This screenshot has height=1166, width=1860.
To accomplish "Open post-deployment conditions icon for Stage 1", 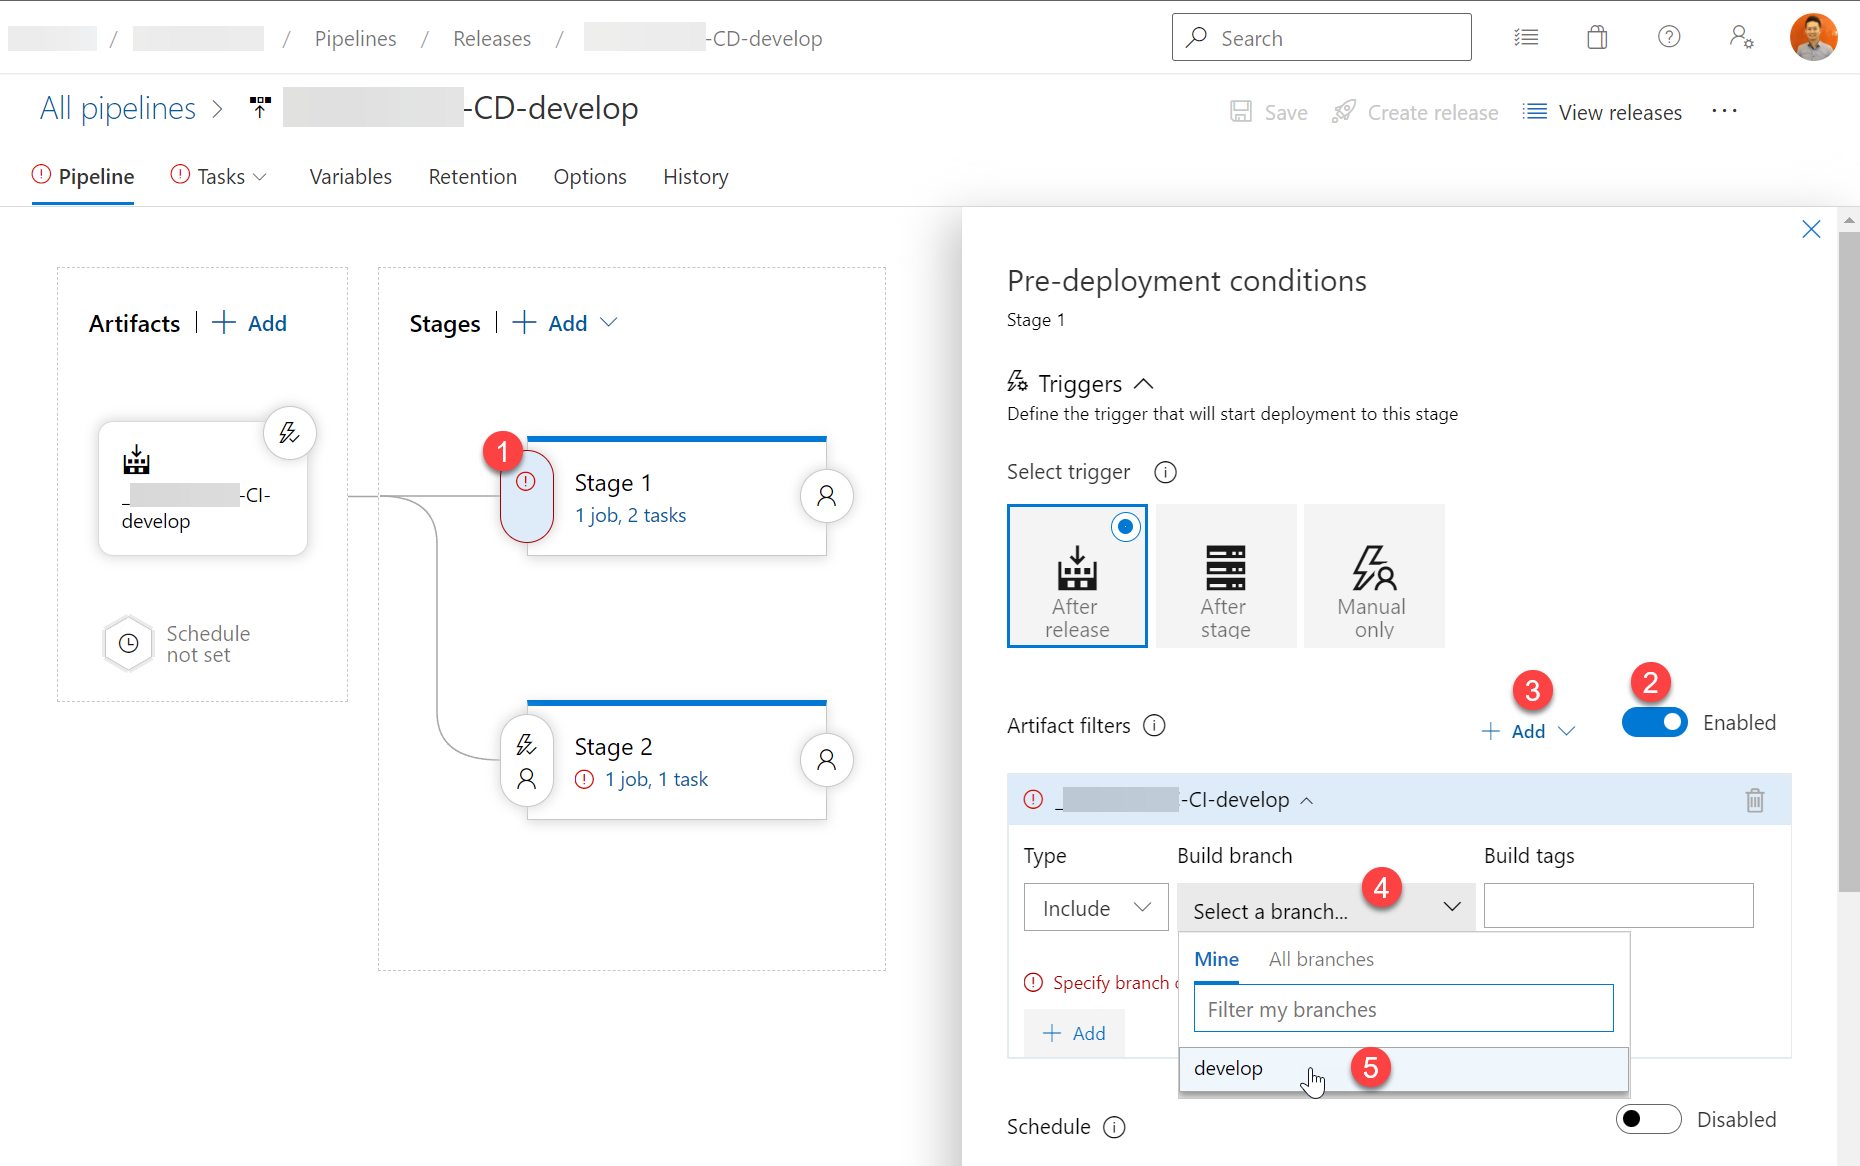I will pyautogui.click(x=827, y=496).
